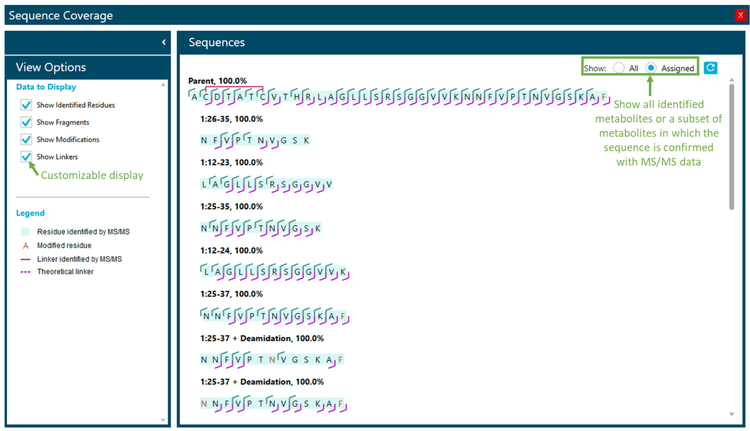The width and height of the screenshot is (750, 431).
Task: Collapse the View Options panel arrow
Action: tap(163, 42)
